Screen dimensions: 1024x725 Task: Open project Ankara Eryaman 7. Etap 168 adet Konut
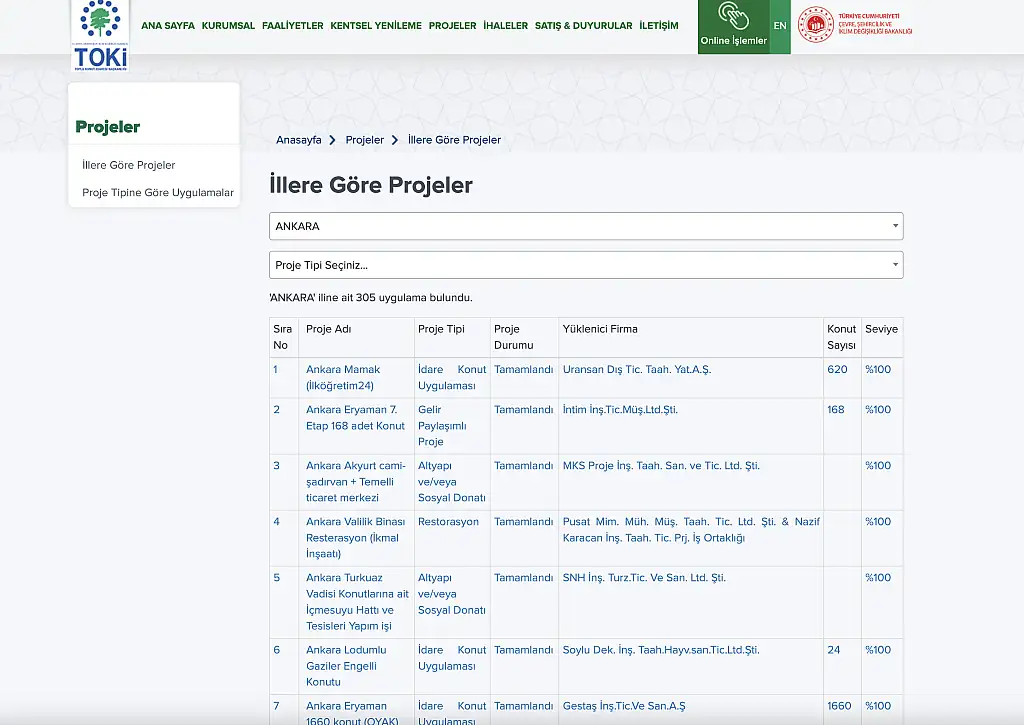pos(355,418)
